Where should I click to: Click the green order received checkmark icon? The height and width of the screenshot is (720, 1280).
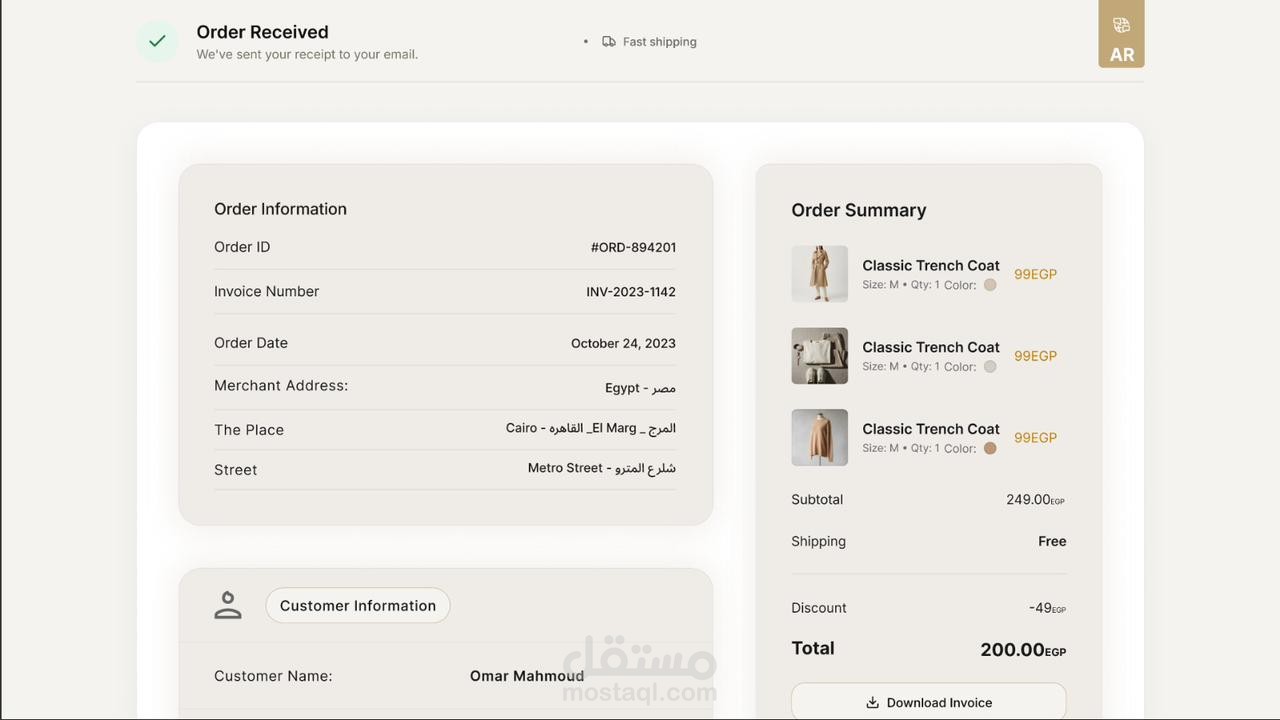(x=157, y=41)
